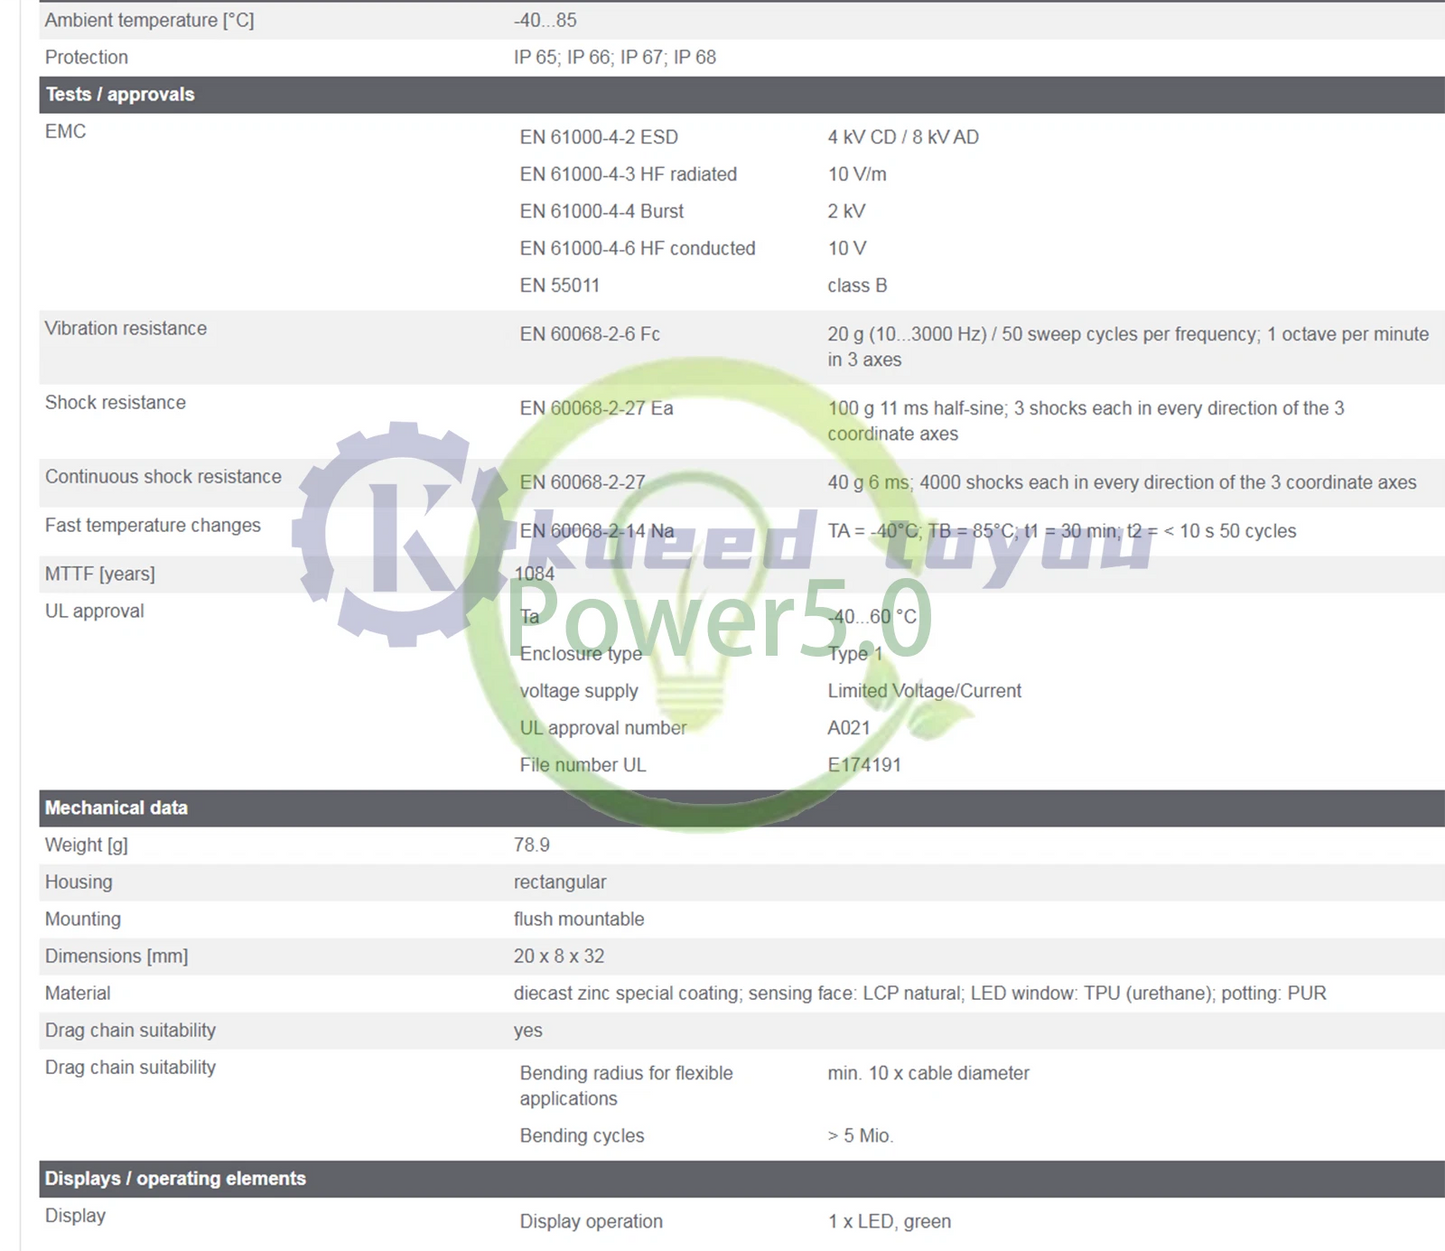Viewport: 1445px width, 1251px height.
Task: Select the 40 g 6 ms shocks description
Action: 1122,482
